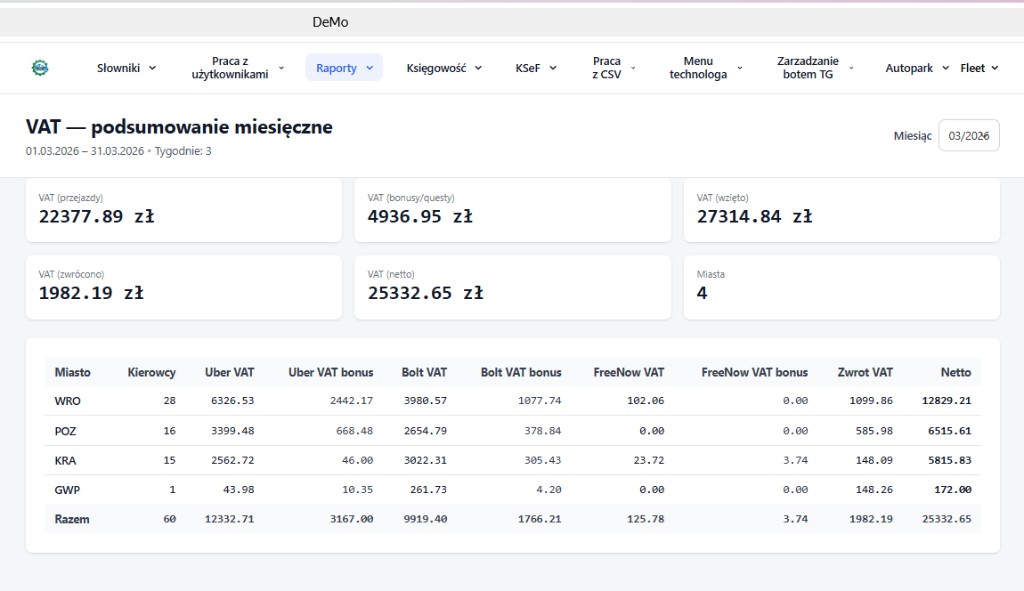The height and width of the screenshot is (591, 1024).
Task: Open Zarzadzanie botem TG menu
Action: [816, 68]
